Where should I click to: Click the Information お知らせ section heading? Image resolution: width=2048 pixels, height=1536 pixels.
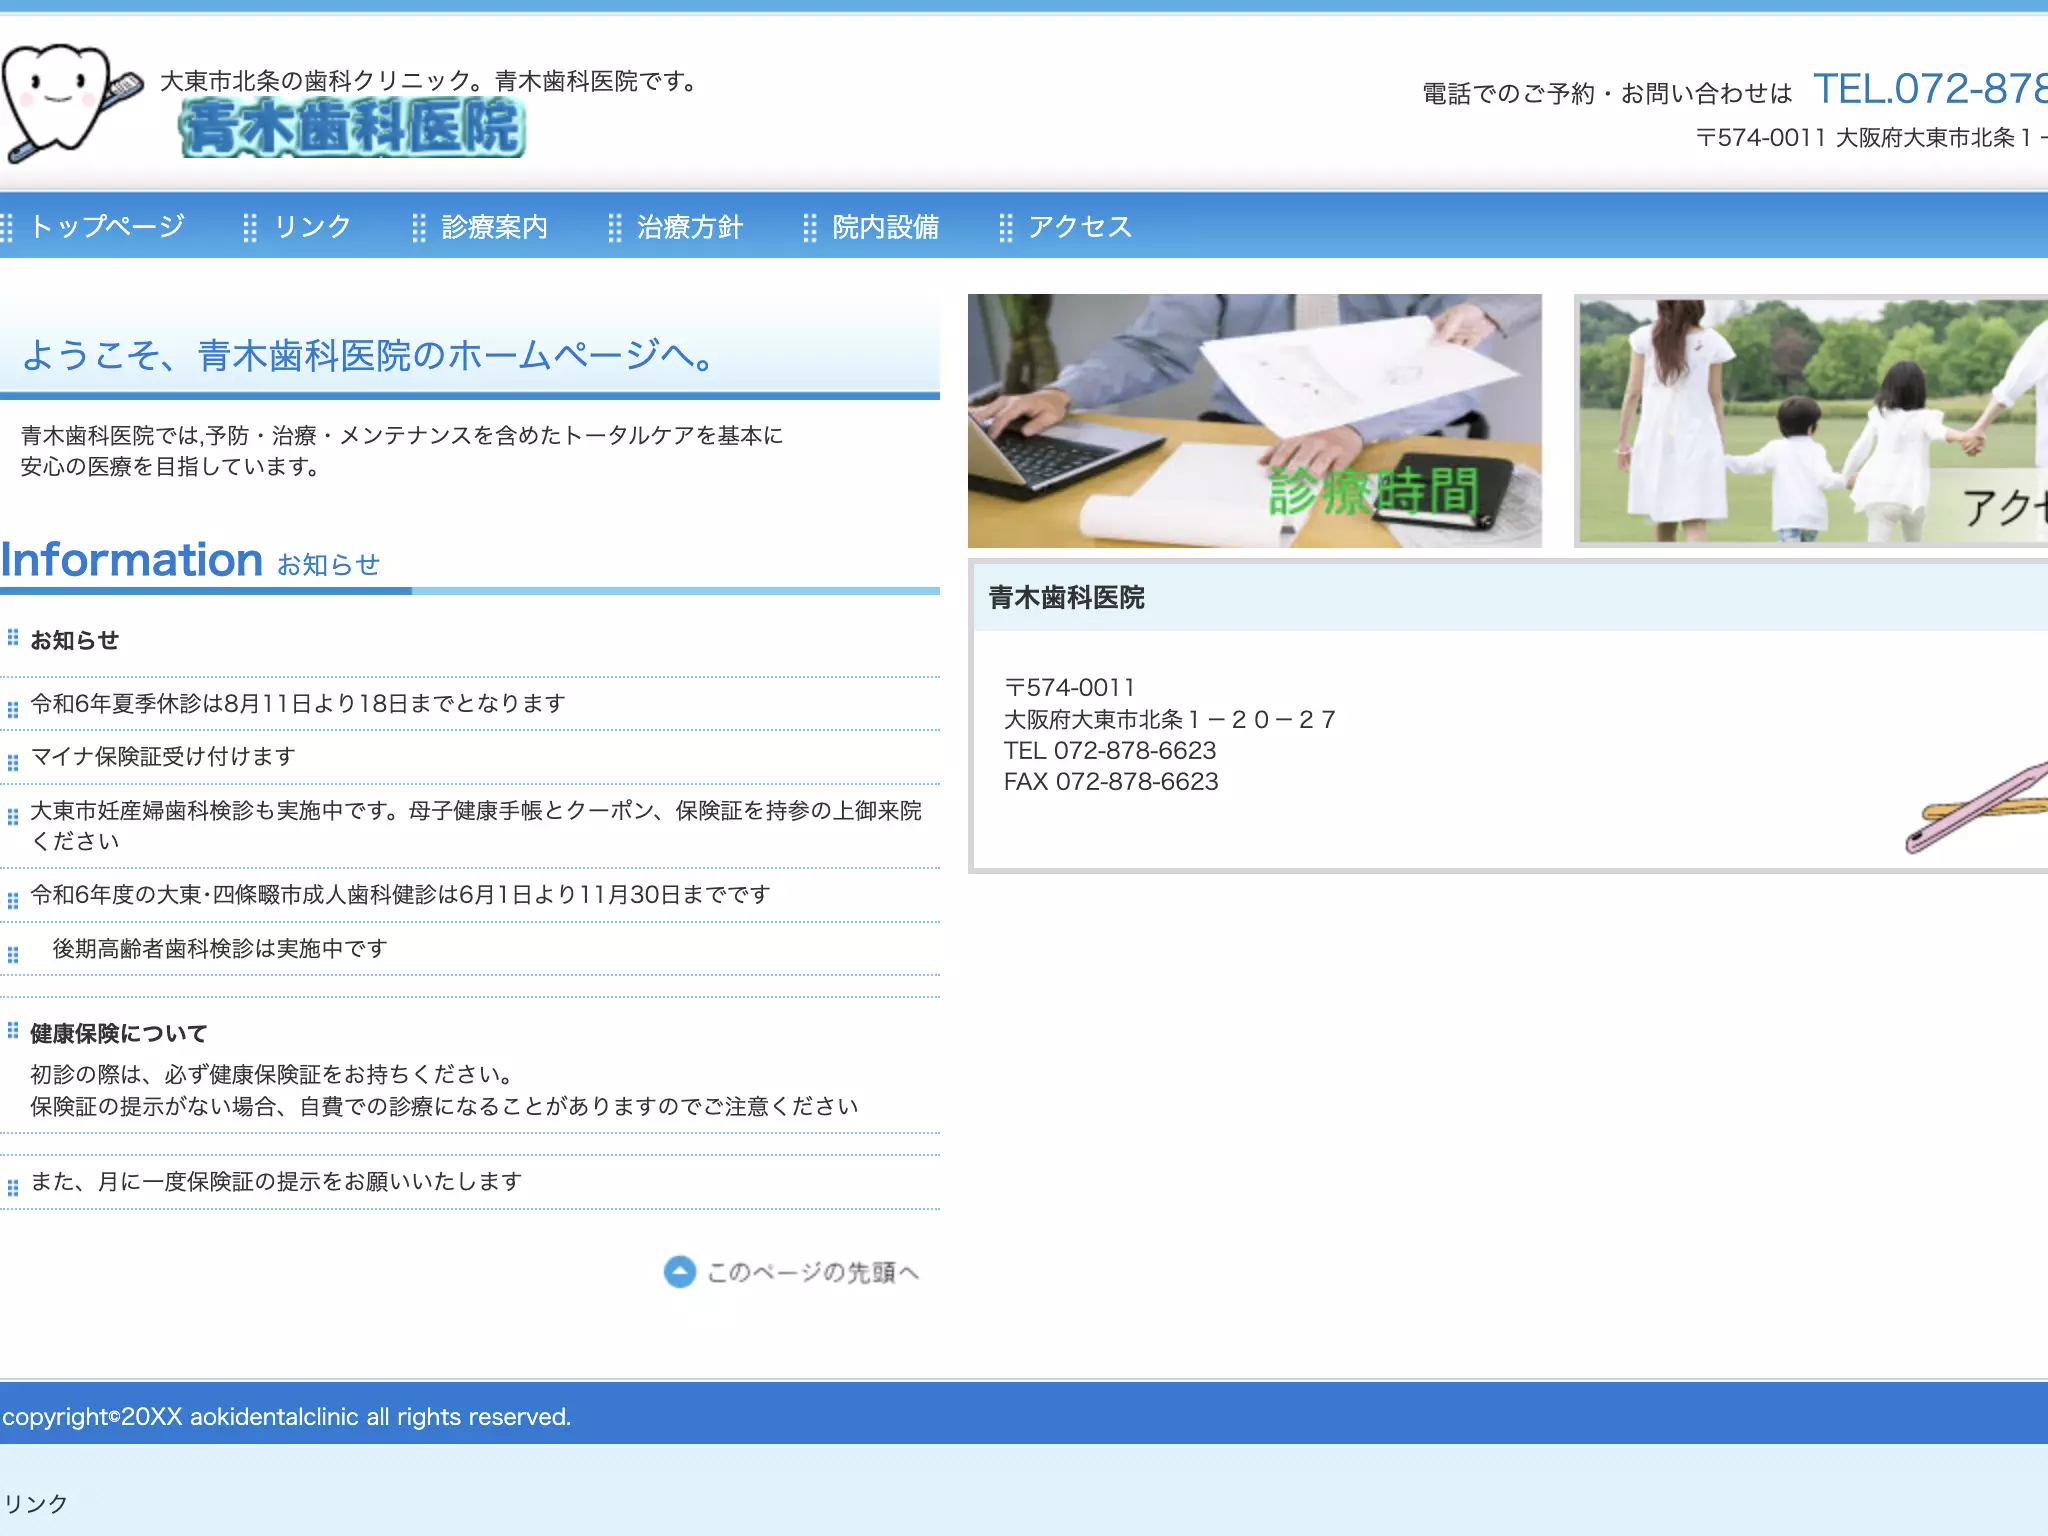[x=190, y=560]
